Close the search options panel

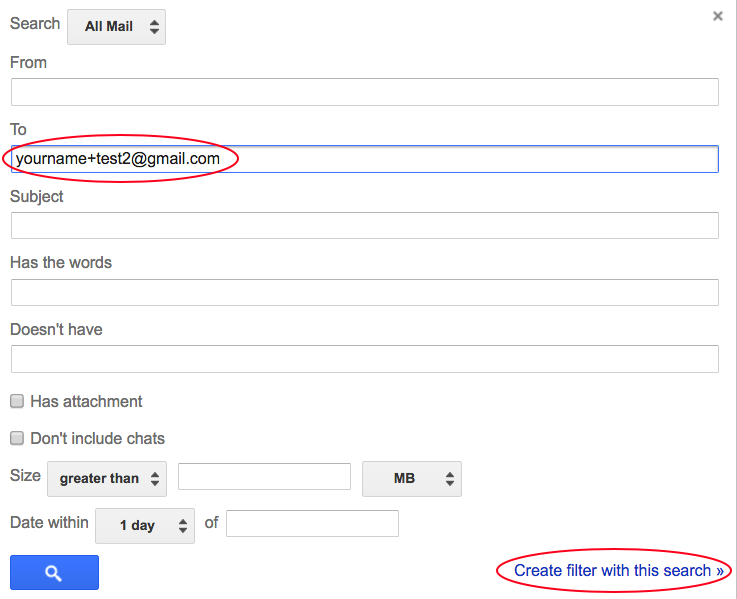tap(717, 16)
